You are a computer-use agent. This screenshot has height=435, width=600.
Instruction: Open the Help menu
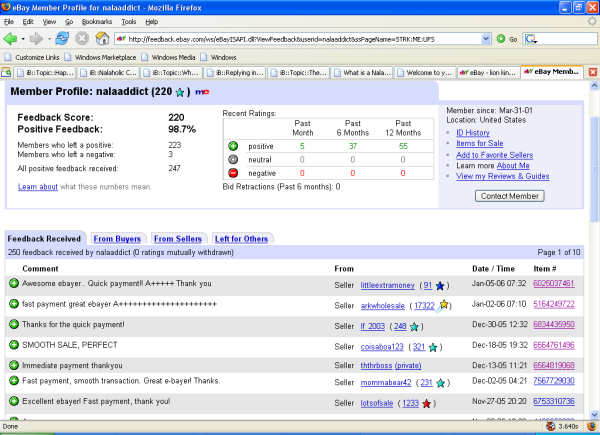point(152,22)
